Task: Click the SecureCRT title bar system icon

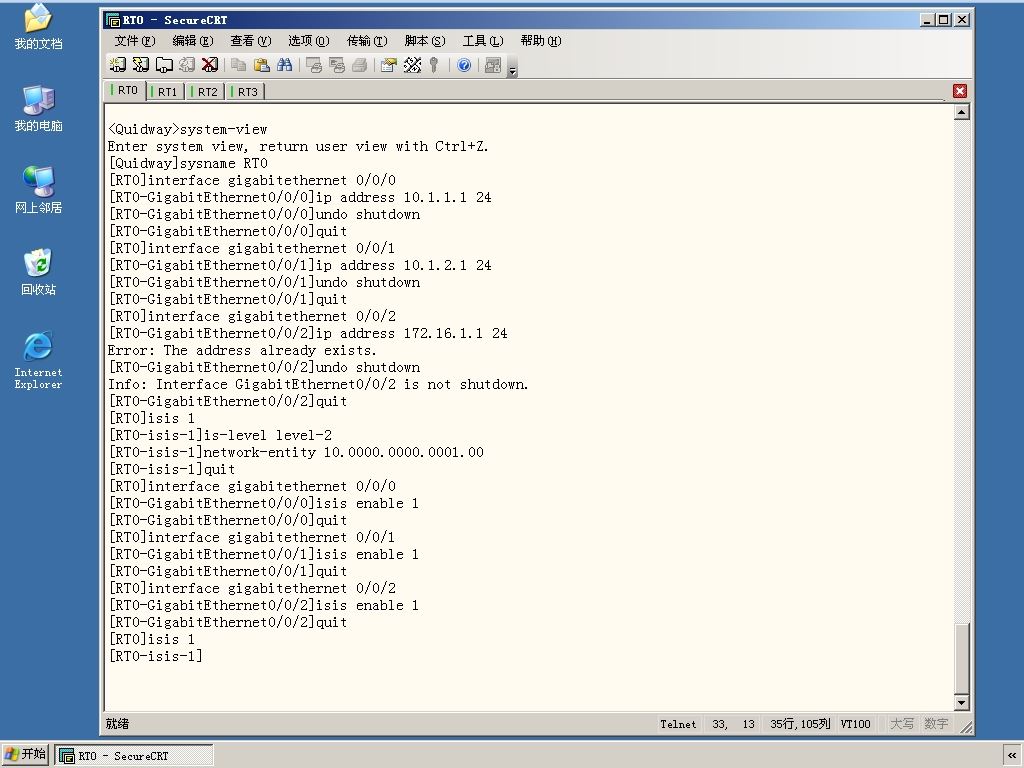Action: [113, 20]
